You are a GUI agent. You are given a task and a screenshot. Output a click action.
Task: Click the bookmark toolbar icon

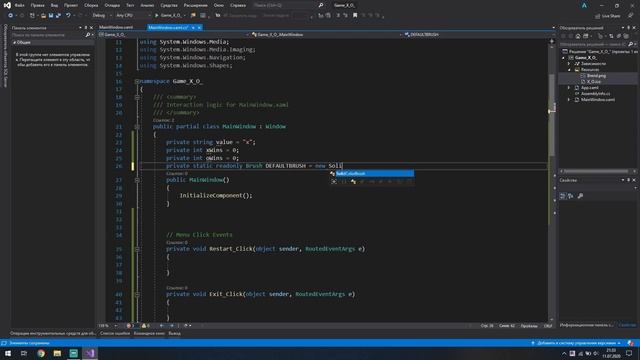[x=355, y=16]
